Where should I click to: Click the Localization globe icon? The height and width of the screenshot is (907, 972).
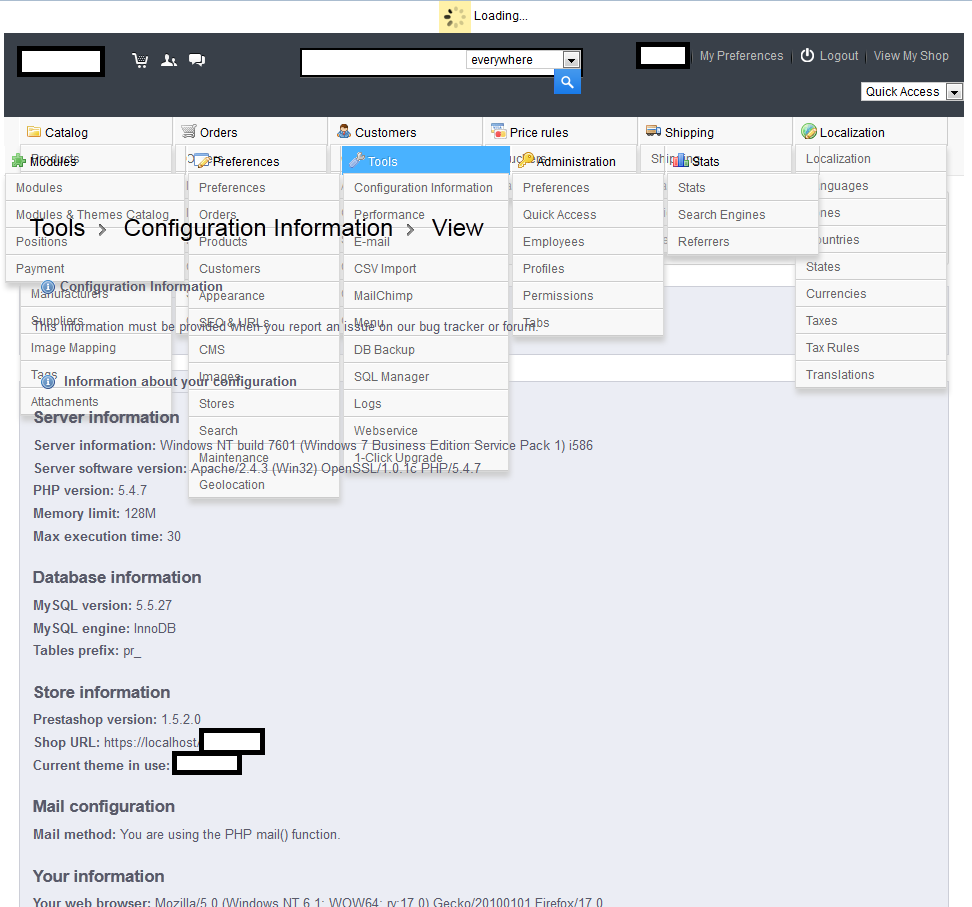coord(808,131)
